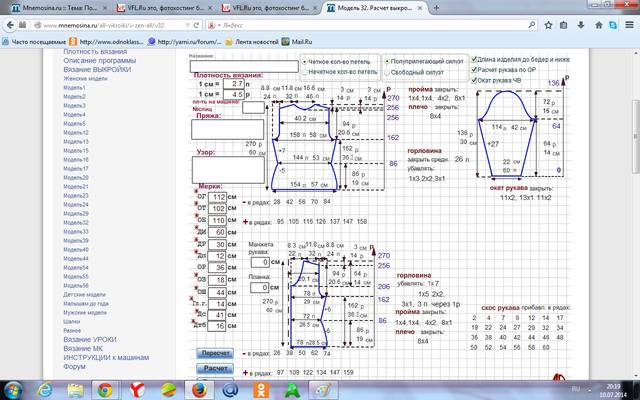This screenshot has width=640, height=400.
Task: Open 'Женские модели' section in sidebar
Action: (x=84, y=79)
